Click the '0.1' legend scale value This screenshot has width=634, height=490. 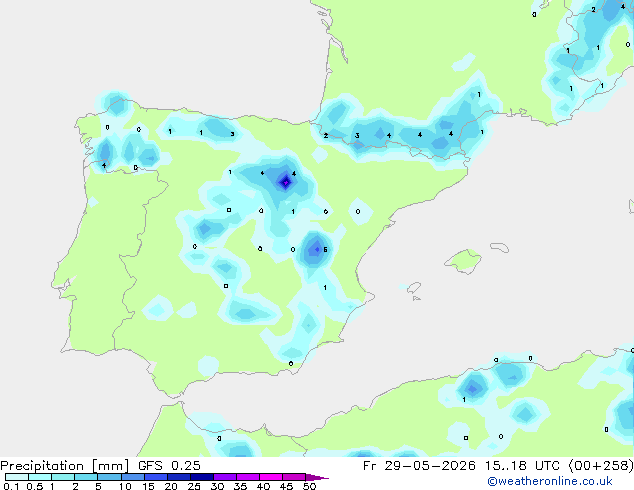click(x=11, y=486)
